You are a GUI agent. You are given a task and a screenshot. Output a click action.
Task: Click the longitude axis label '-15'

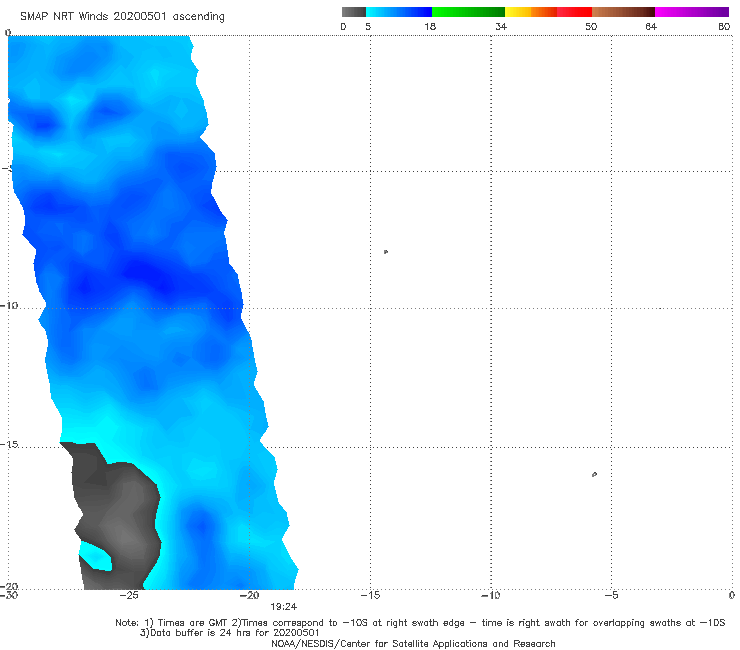[370, 595]
